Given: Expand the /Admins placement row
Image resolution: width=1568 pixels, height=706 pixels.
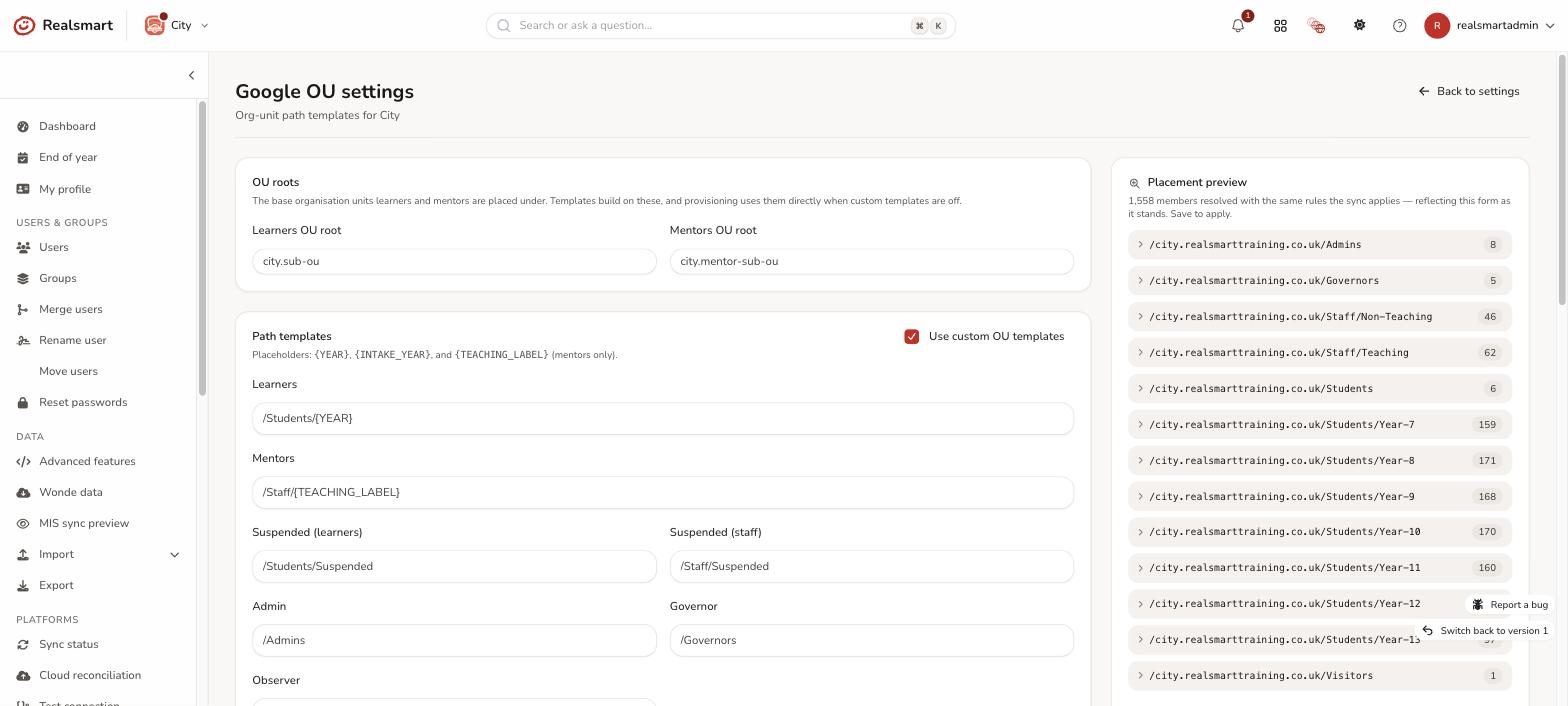Looking at the screenshot, I should click(x=1320, y=245).
